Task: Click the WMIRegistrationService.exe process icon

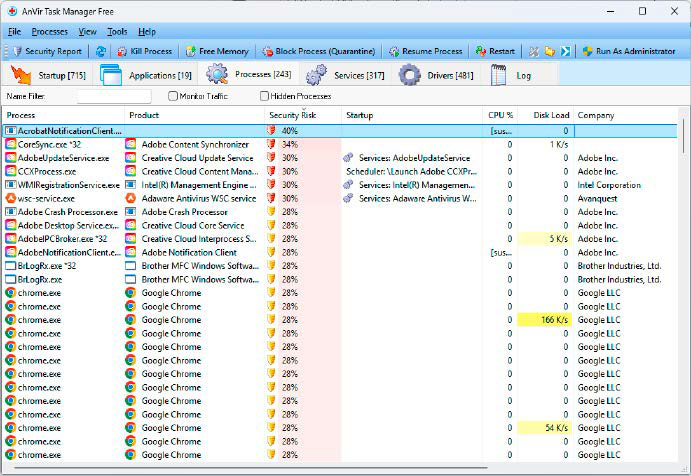Action: (x=11, y=185)
